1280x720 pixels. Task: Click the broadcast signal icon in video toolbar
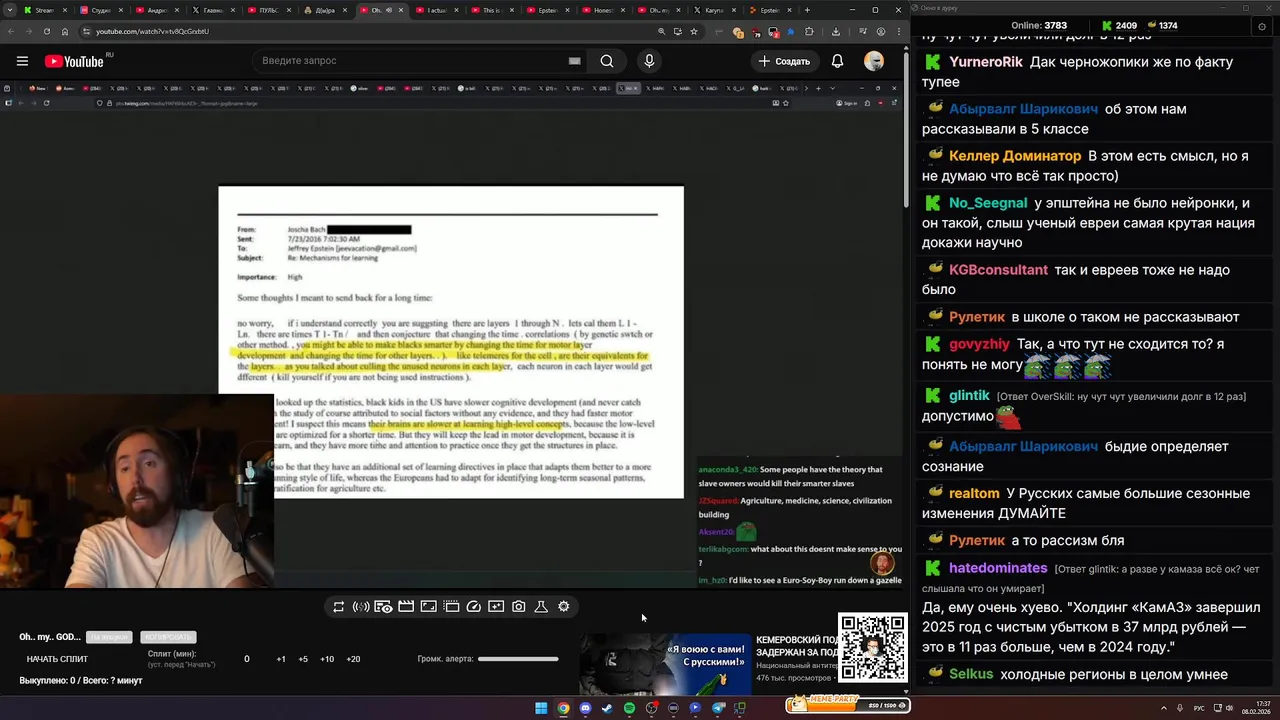pyautogui.click(x=361, y=607)
